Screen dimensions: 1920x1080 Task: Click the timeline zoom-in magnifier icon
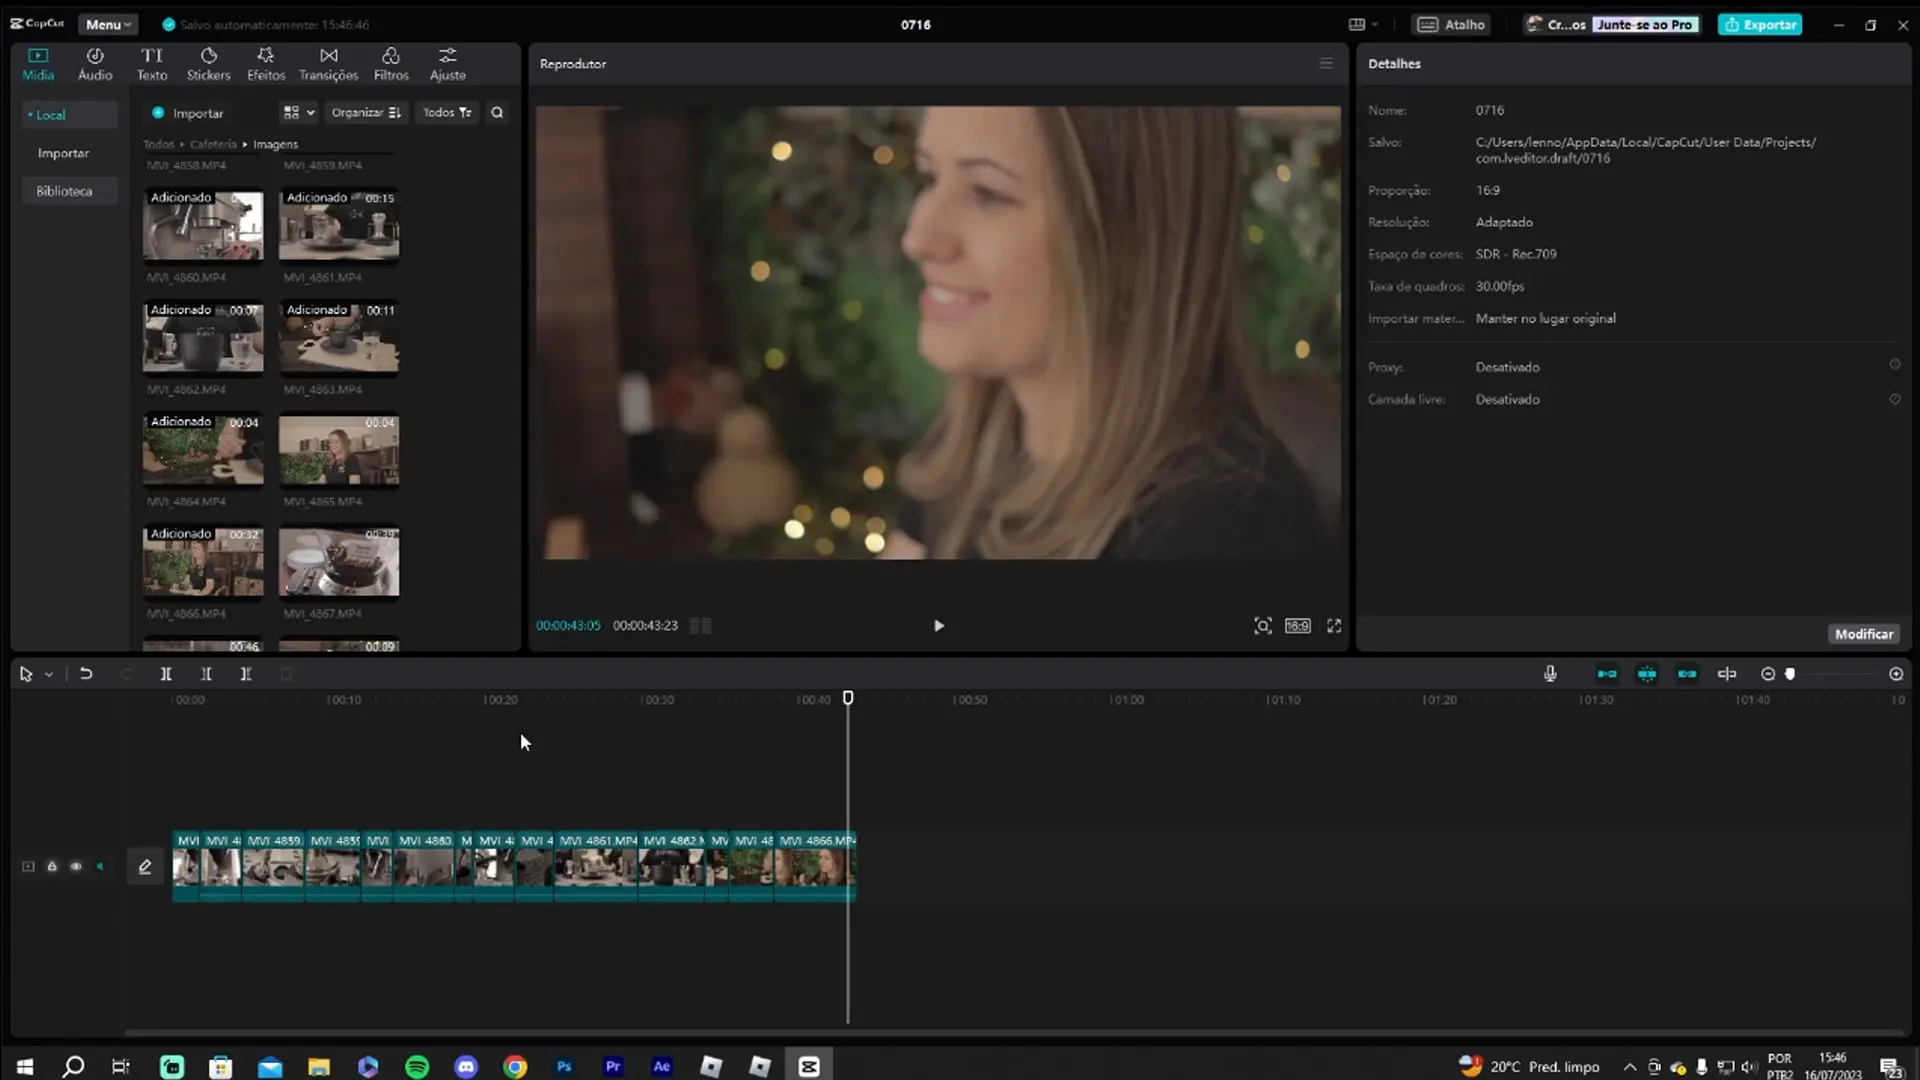1896,674
